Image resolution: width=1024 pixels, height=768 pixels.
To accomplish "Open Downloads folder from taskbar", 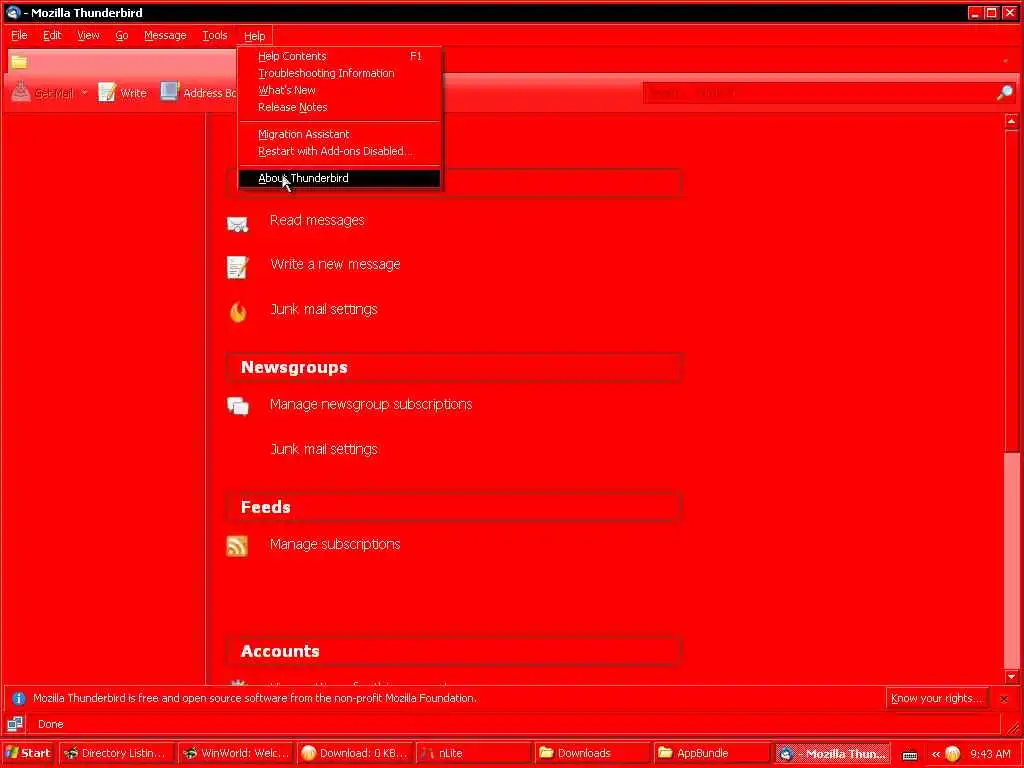I will point(592,753).
